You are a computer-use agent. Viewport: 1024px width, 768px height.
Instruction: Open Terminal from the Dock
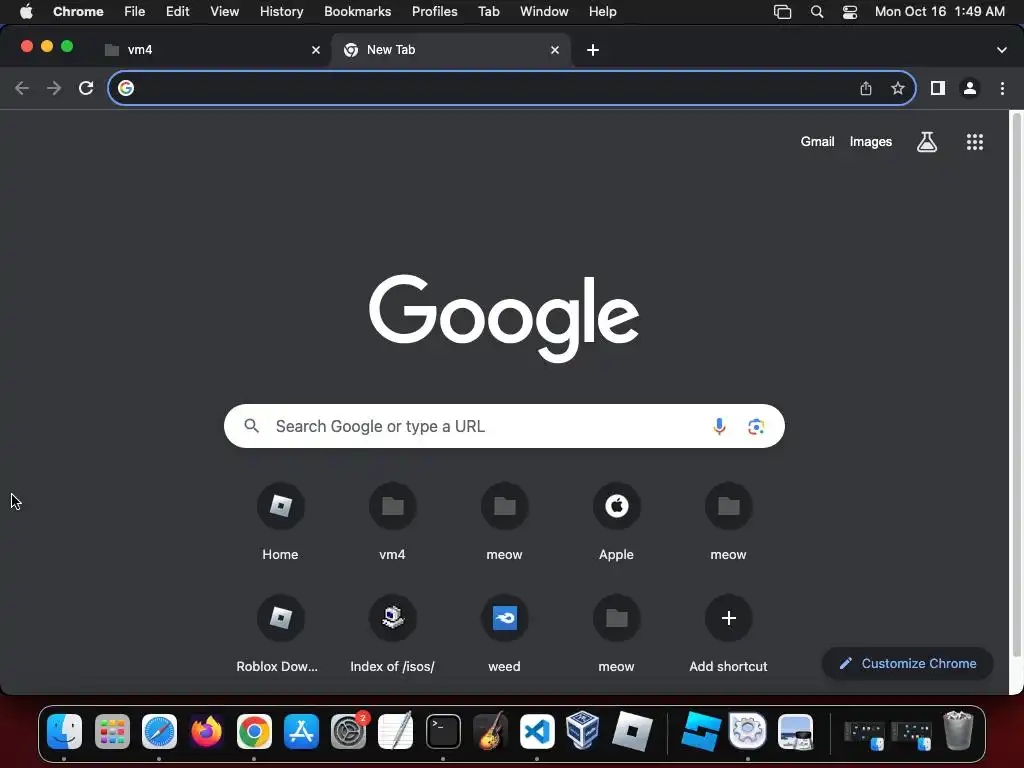(443, 731)
